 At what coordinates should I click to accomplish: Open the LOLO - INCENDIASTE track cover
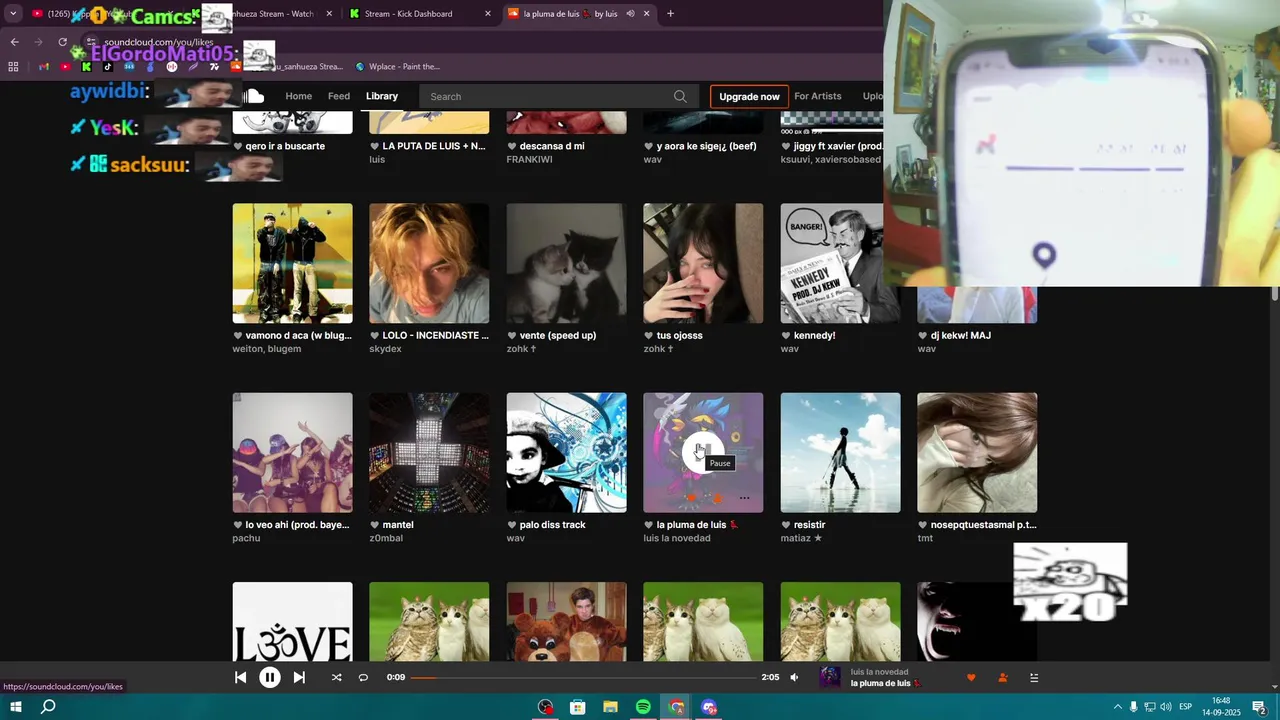pos(429,263)
